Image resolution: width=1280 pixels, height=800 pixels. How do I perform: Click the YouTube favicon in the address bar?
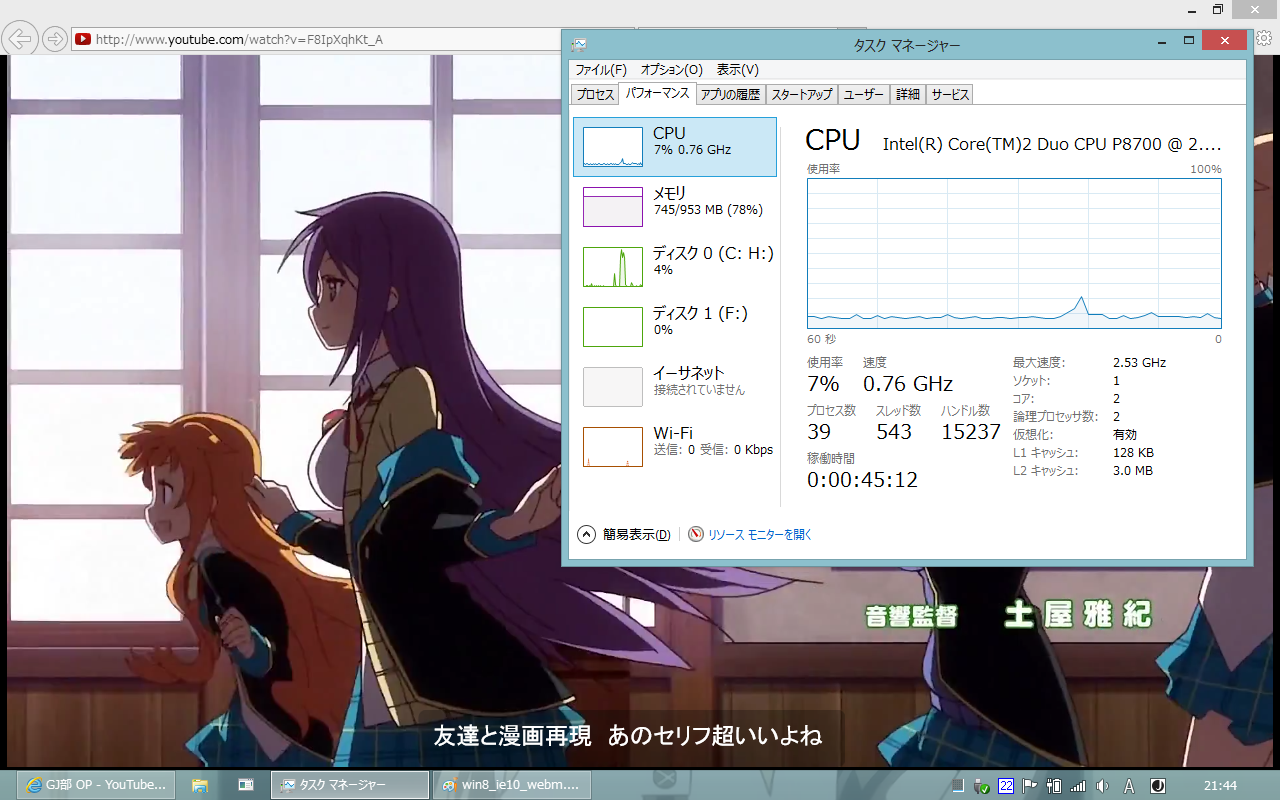coord(82,40)
